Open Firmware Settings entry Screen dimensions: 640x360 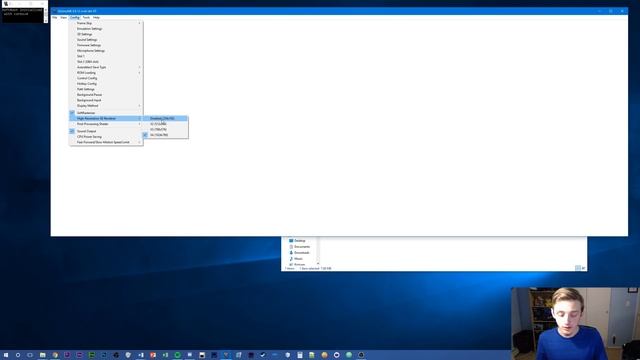tap(106, 45)
